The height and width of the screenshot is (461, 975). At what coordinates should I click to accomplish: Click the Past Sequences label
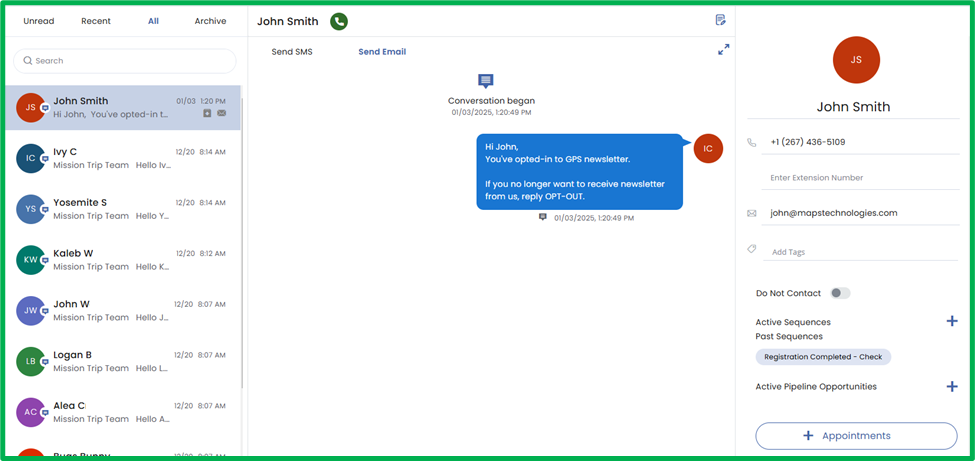789,337
